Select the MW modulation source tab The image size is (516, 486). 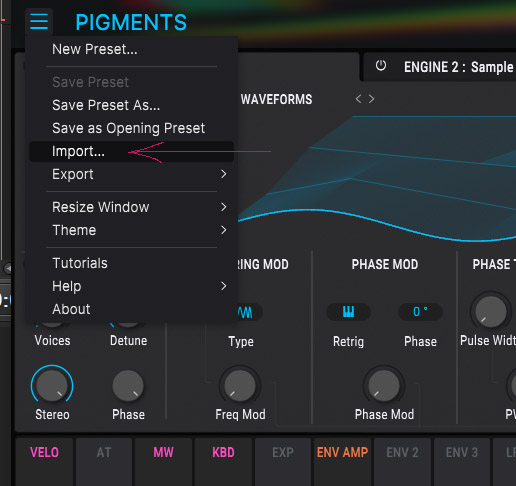click(x=164, y=462)
